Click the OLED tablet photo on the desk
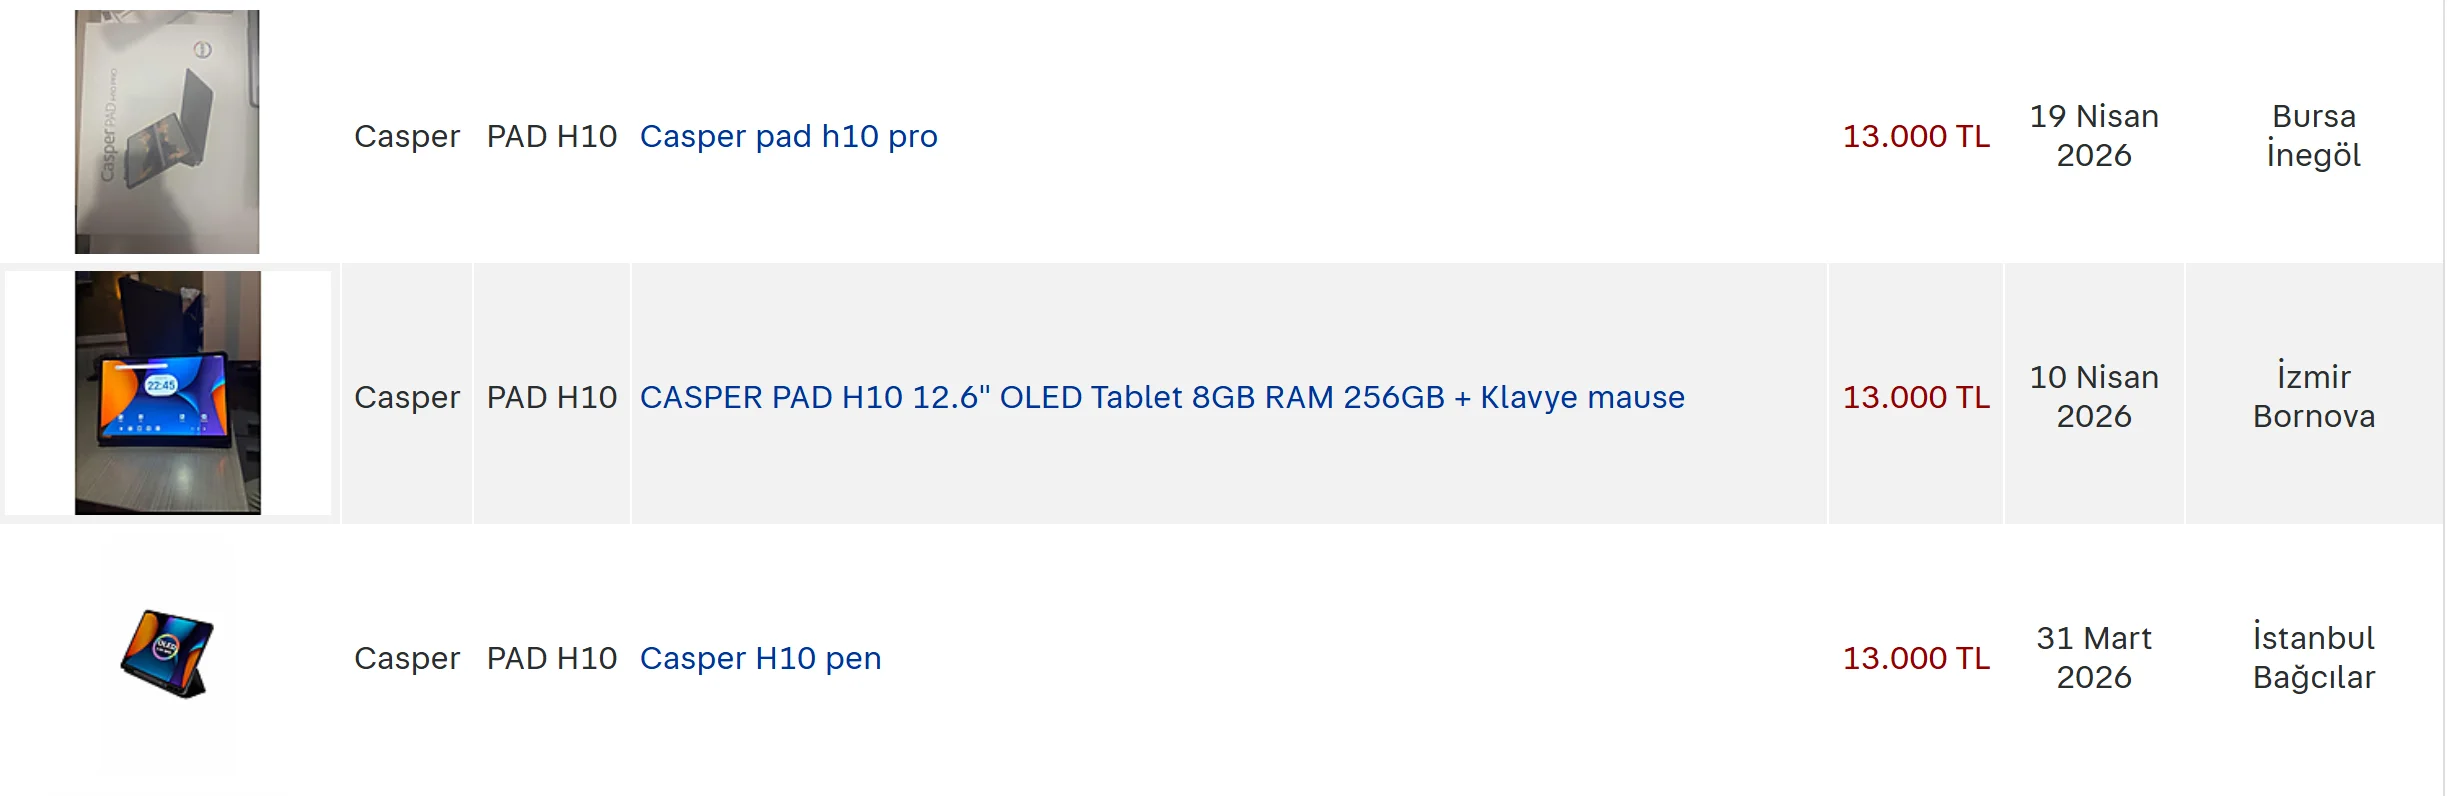This screenshot has width=2455, height=796. 168,393
